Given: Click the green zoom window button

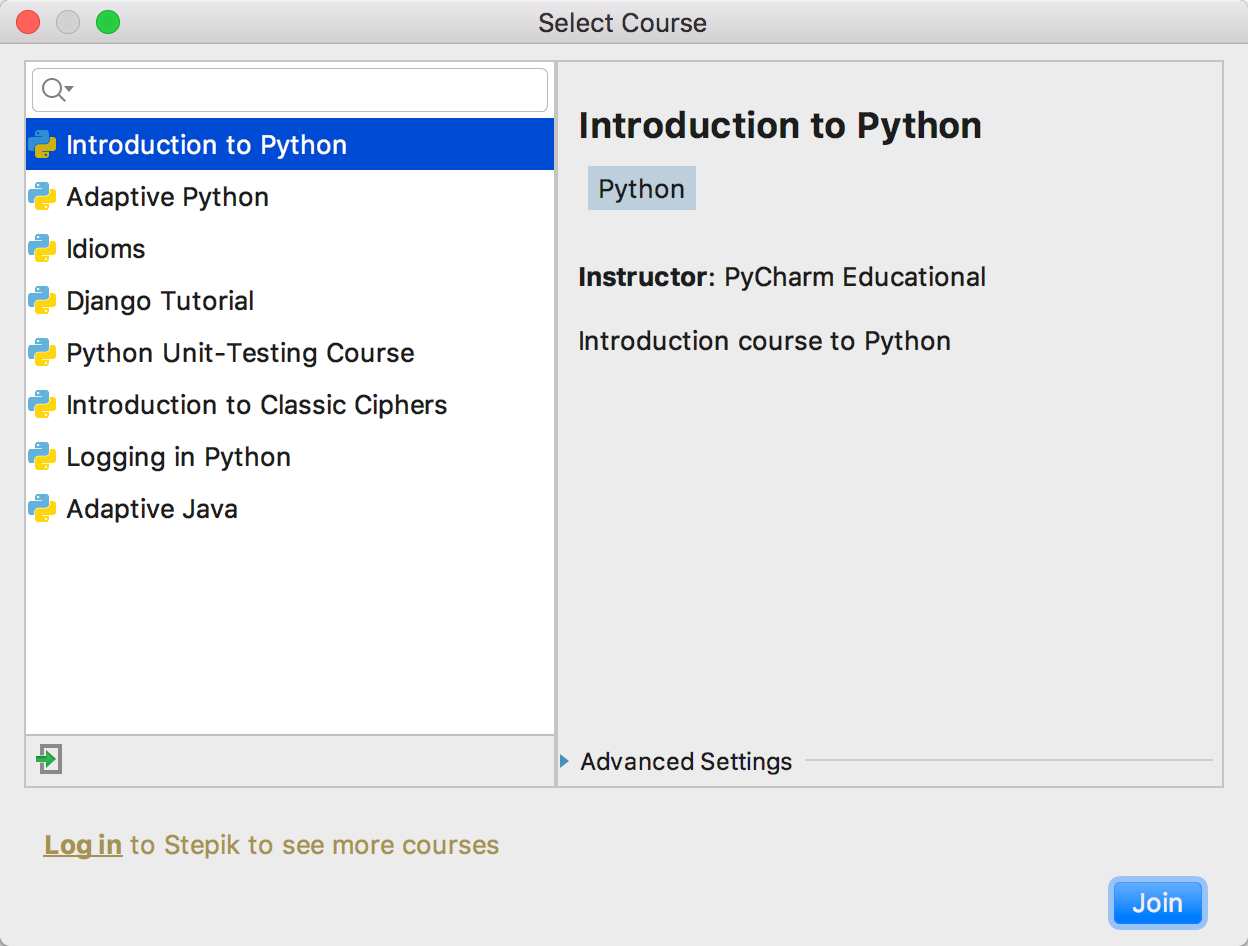Looking at the screenshot, I should click(108, 22).
